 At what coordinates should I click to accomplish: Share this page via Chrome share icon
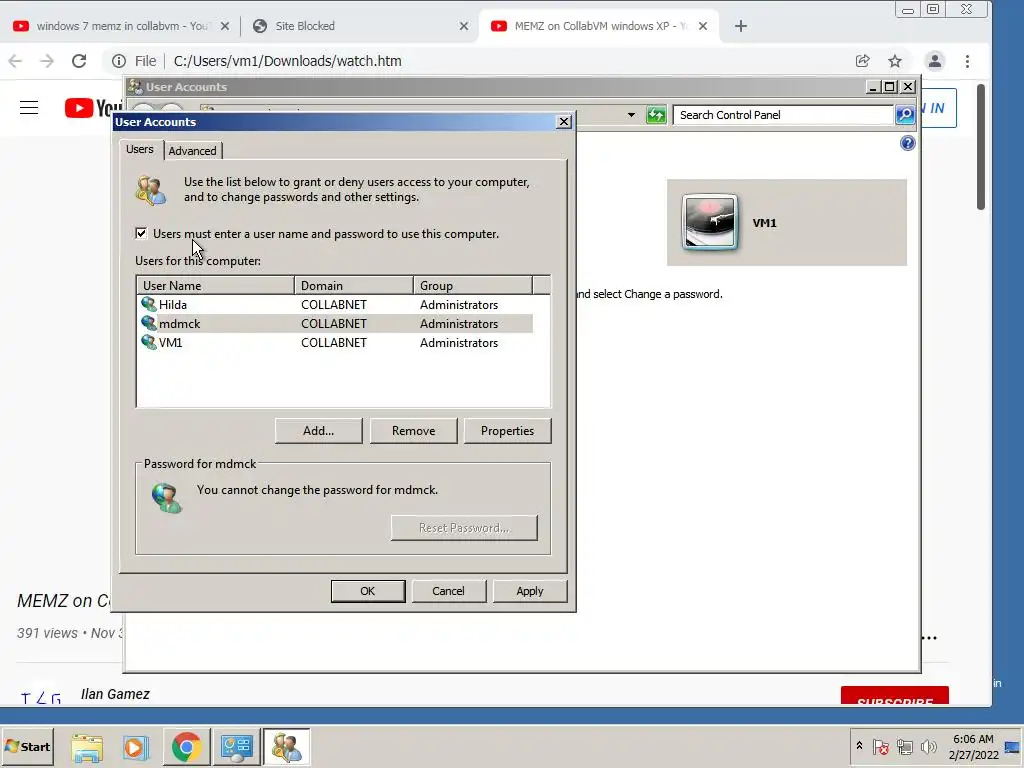click(x=863, y=61)
